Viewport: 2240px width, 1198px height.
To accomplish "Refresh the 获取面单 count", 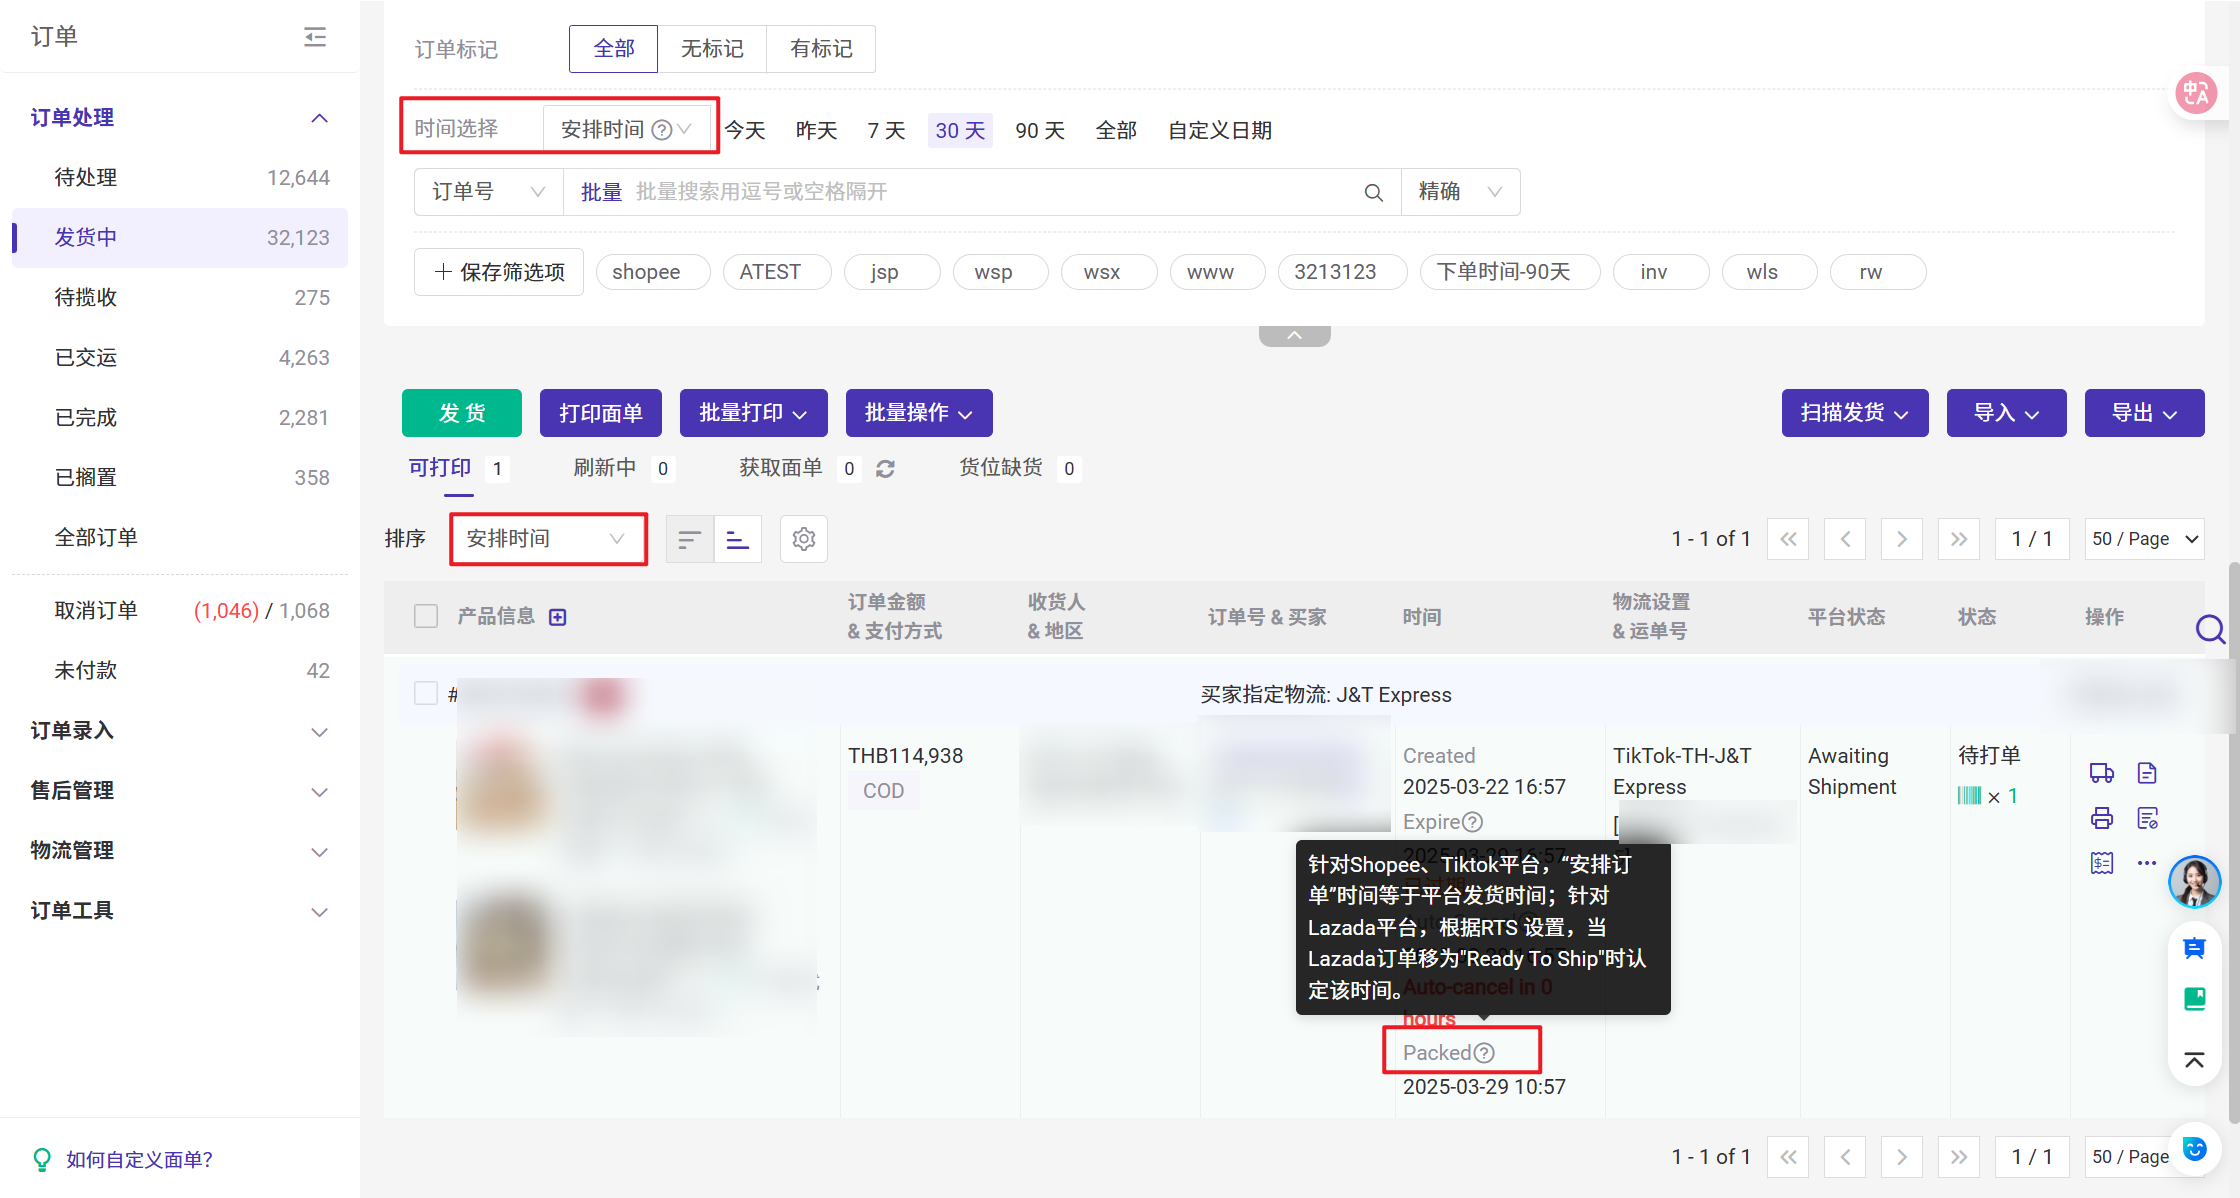I will click(885, 468).
